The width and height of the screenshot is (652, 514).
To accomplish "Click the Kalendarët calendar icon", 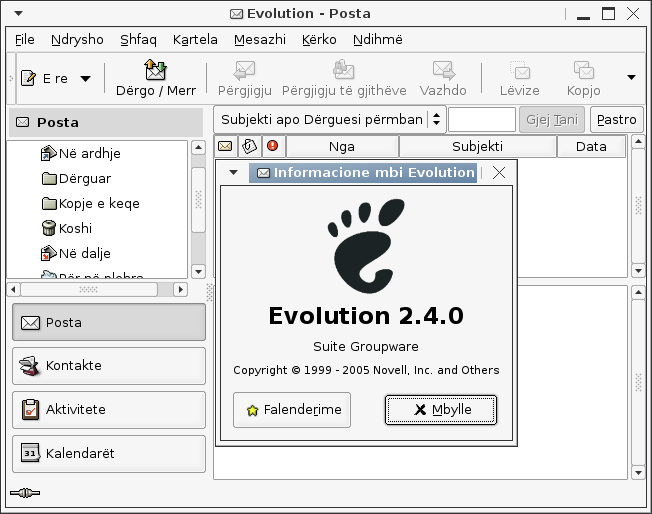I will (x=30, y=453).
